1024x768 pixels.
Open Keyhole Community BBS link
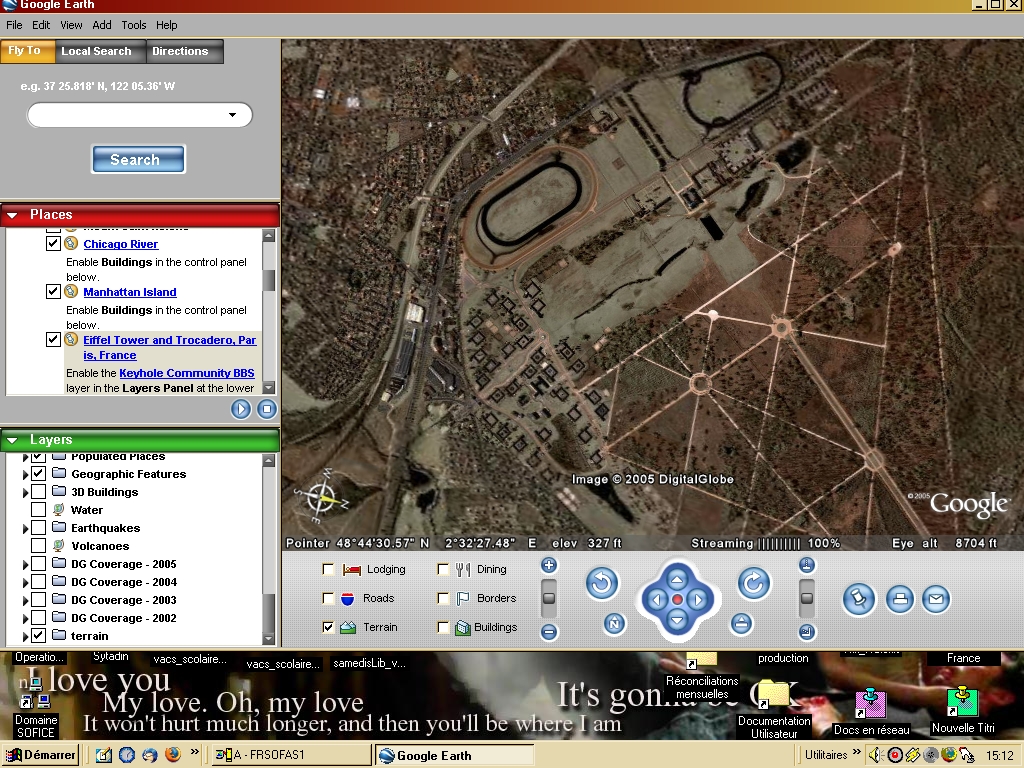[187, 373]
